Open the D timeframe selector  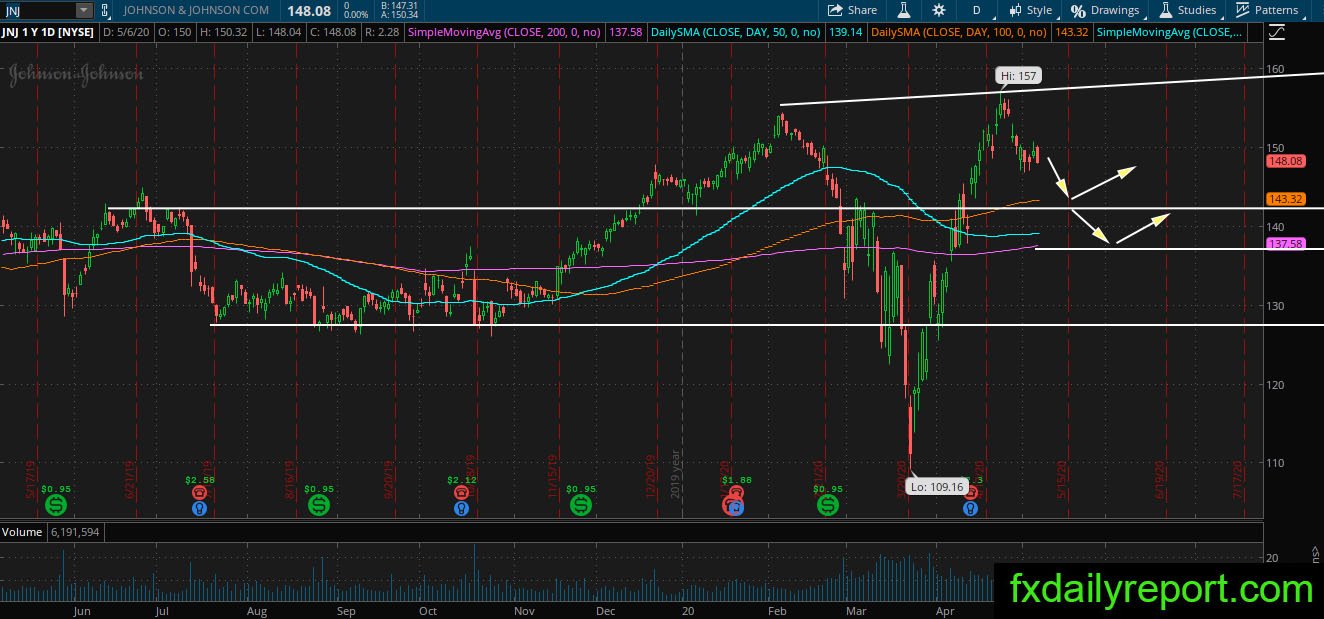pyautogui.click(x=976, y=10)
